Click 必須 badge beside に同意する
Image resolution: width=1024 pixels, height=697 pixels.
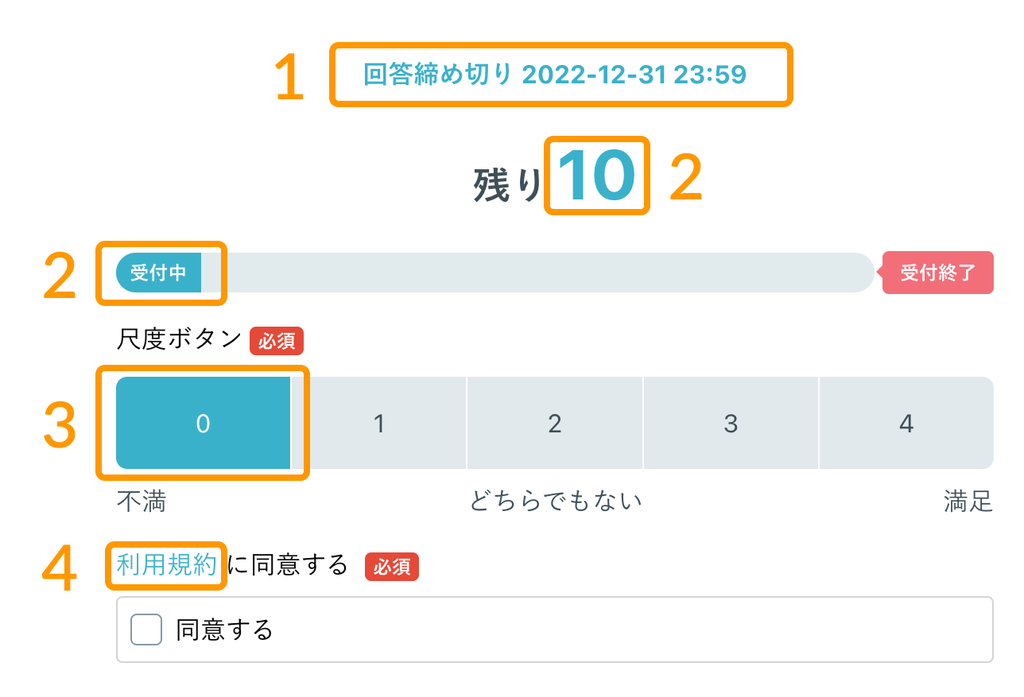pos(392,567)
